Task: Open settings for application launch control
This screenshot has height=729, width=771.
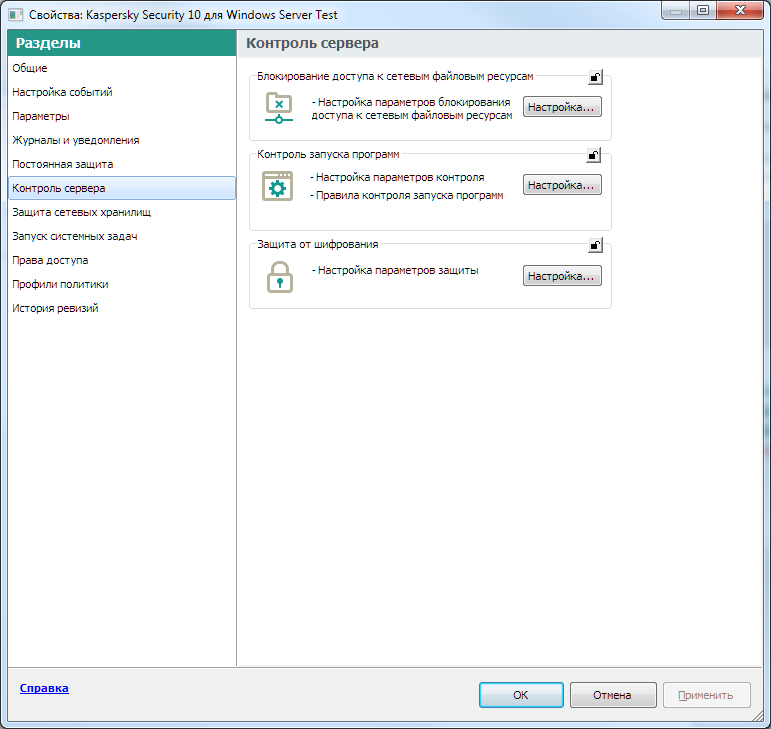Action: coord(562,185)
